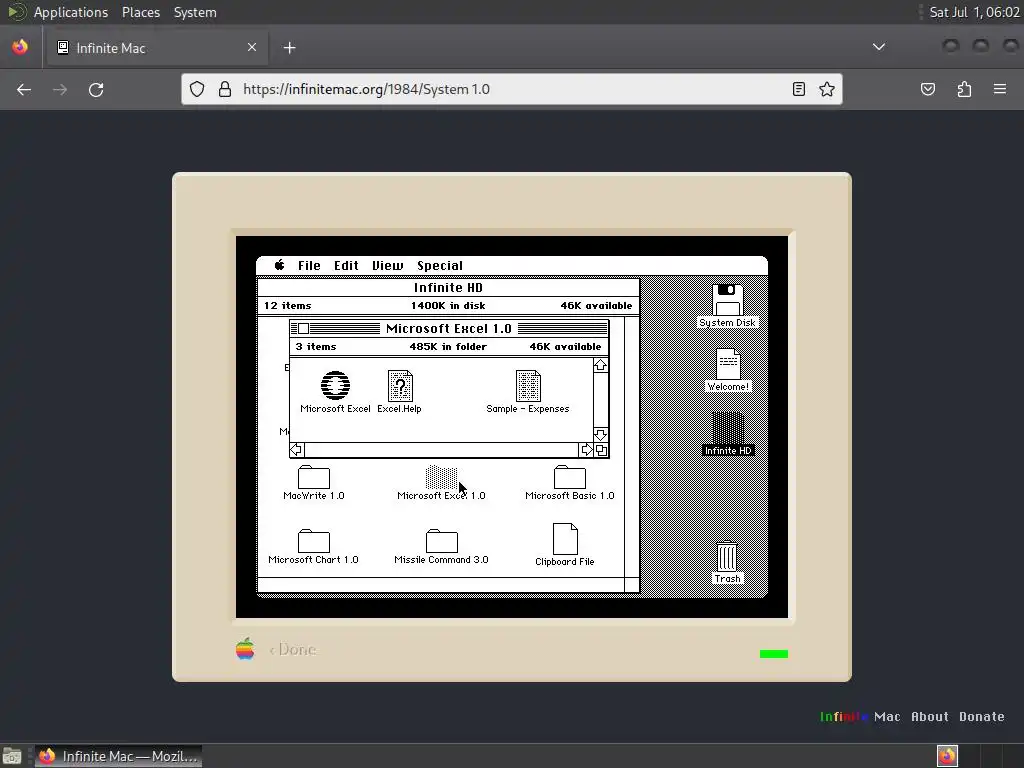Click the clock showing Sat Jul 1

coord(974,12)
